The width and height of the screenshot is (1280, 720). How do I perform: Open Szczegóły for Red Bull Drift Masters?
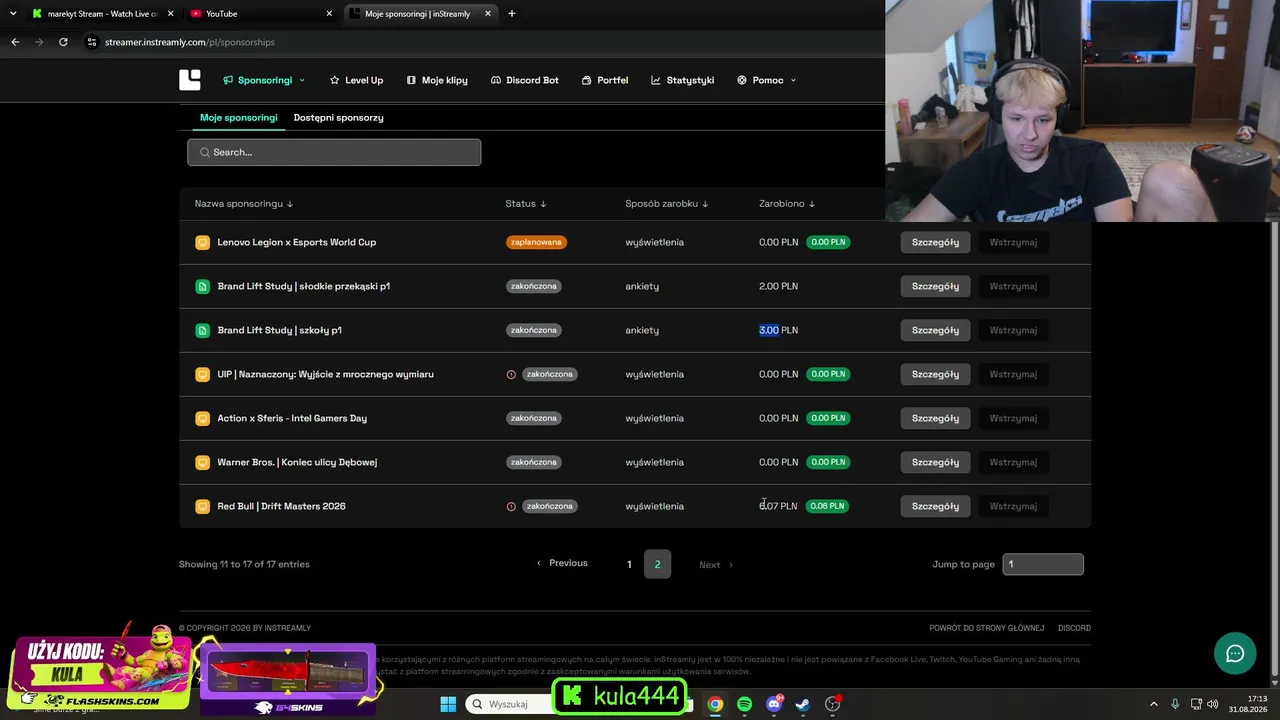click(935, 506)
